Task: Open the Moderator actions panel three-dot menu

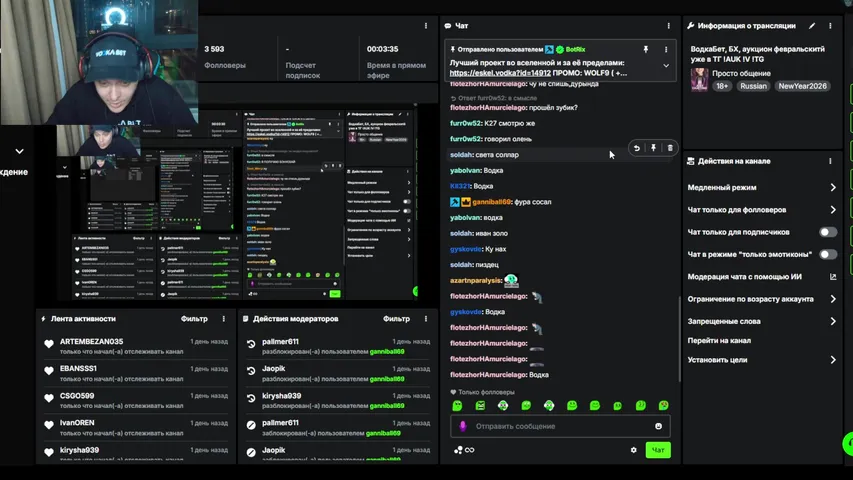Action: click(x=427, y=319)
